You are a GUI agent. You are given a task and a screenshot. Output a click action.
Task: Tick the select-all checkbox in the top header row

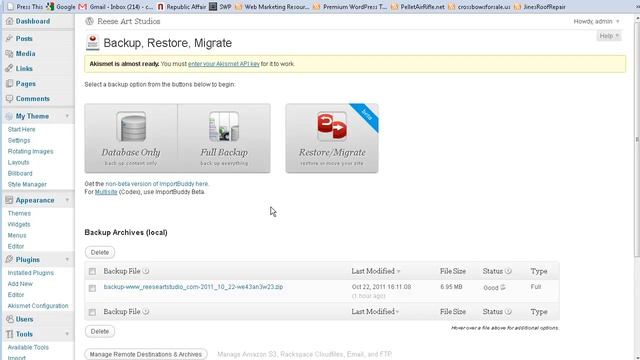point(92,271)
